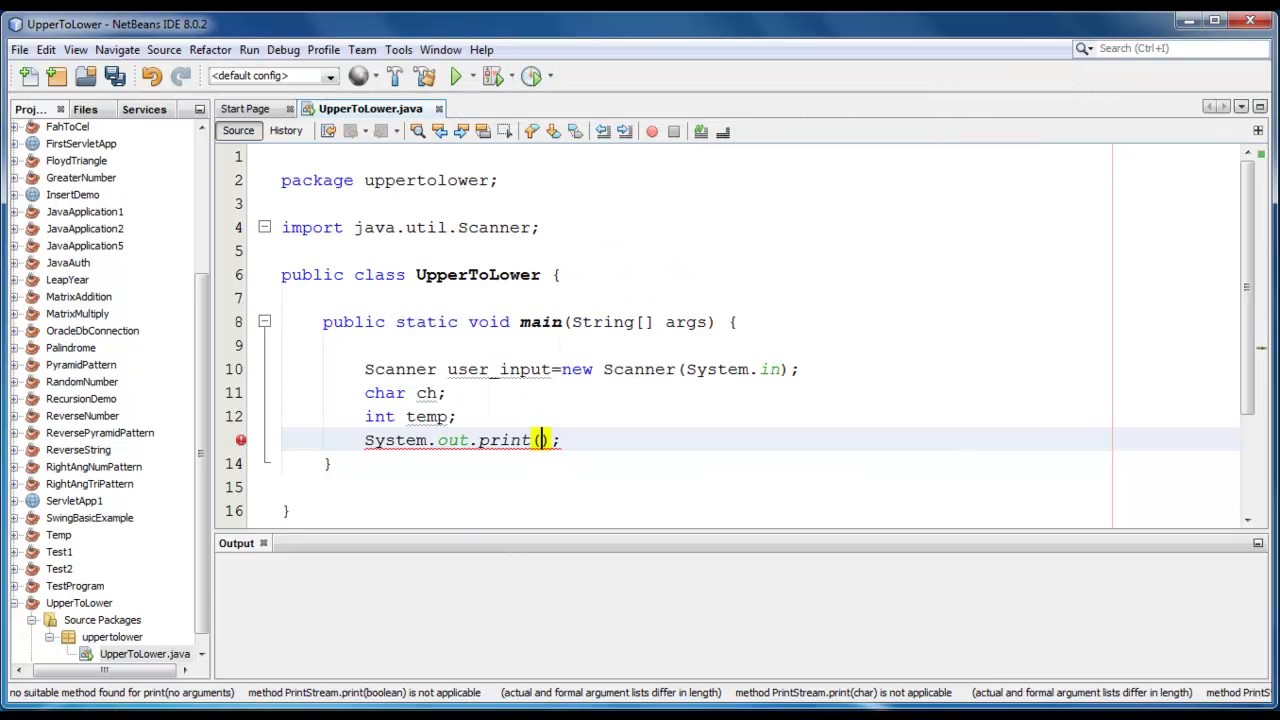Toggle Bookmark icon in editor toolbar
The image size is (1280, 720).
click(575, 131)
